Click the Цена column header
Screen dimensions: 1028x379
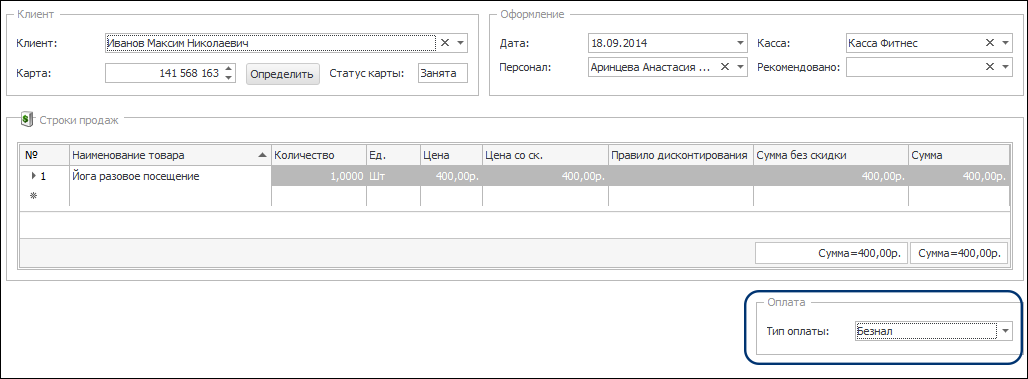(x=451, y=155)
